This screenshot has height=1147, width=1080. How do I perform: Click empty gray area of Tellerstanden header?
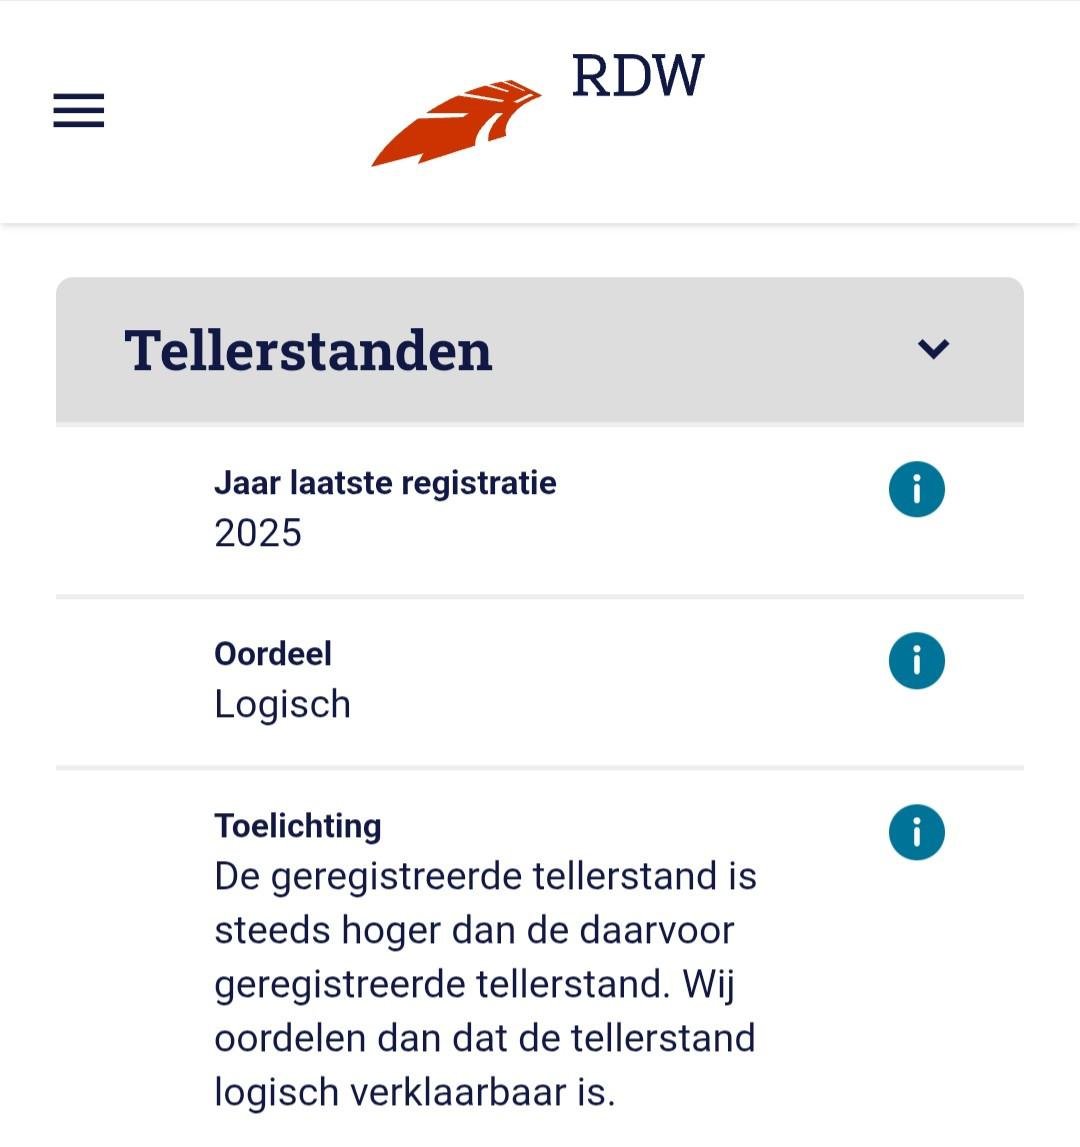pos(700,350)
